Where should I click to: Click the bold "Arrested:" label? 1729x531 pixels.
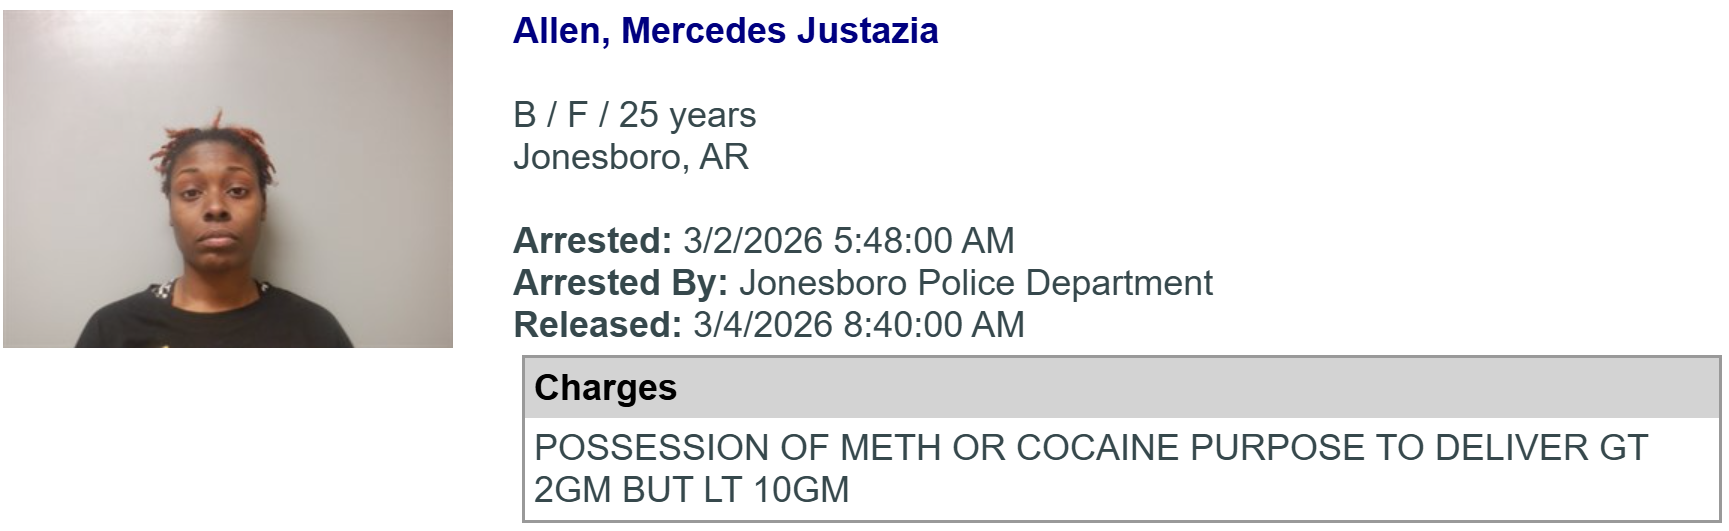(x=592, y=241)
